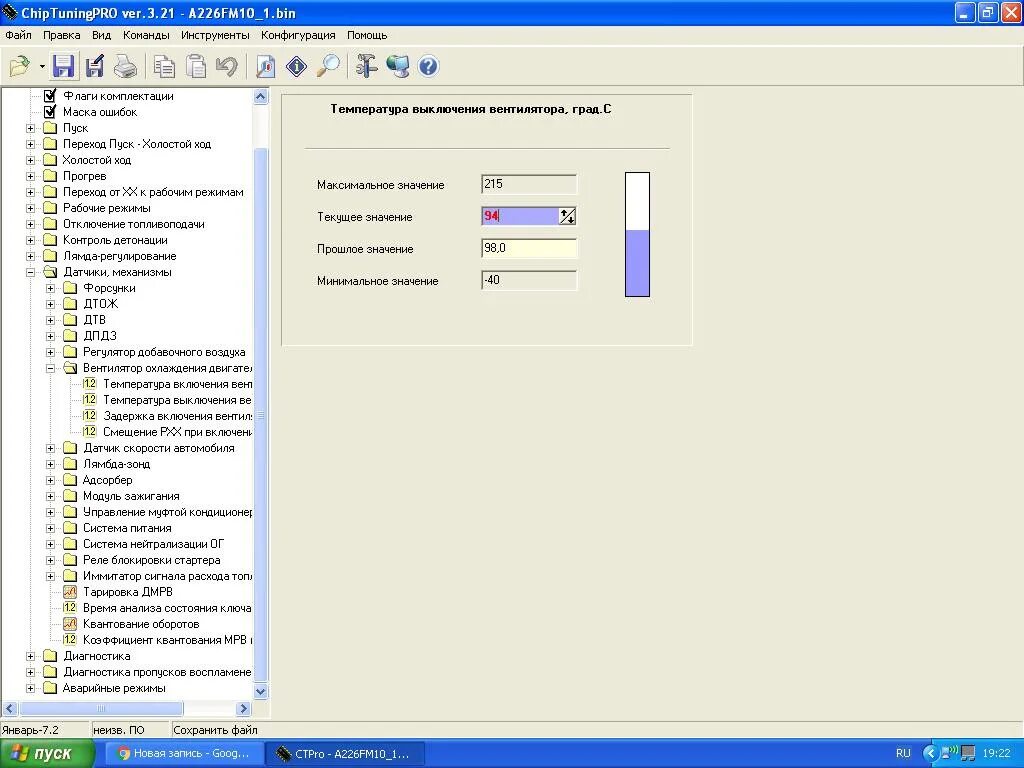Click the vertical blue value level bar
This screenshot has width=1024, height=768.
[637, 234]
